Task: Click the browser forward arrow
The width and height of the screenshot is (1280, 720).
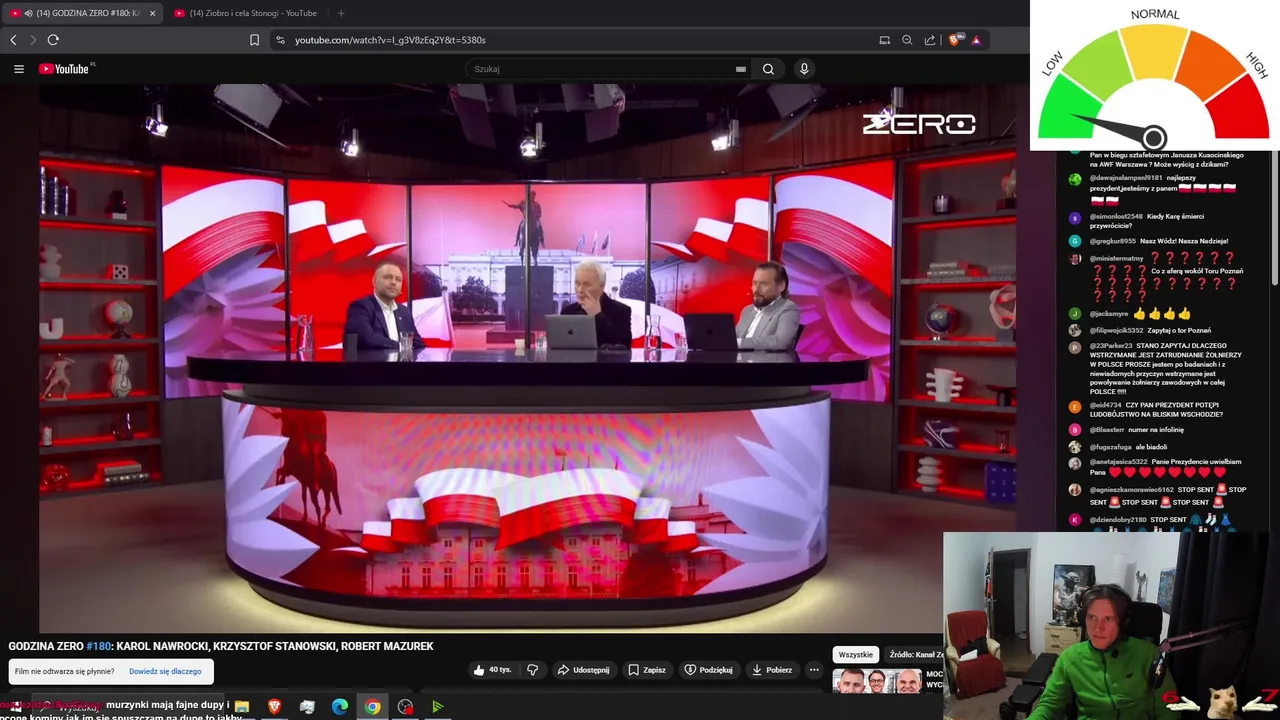Action: (33, 40)
